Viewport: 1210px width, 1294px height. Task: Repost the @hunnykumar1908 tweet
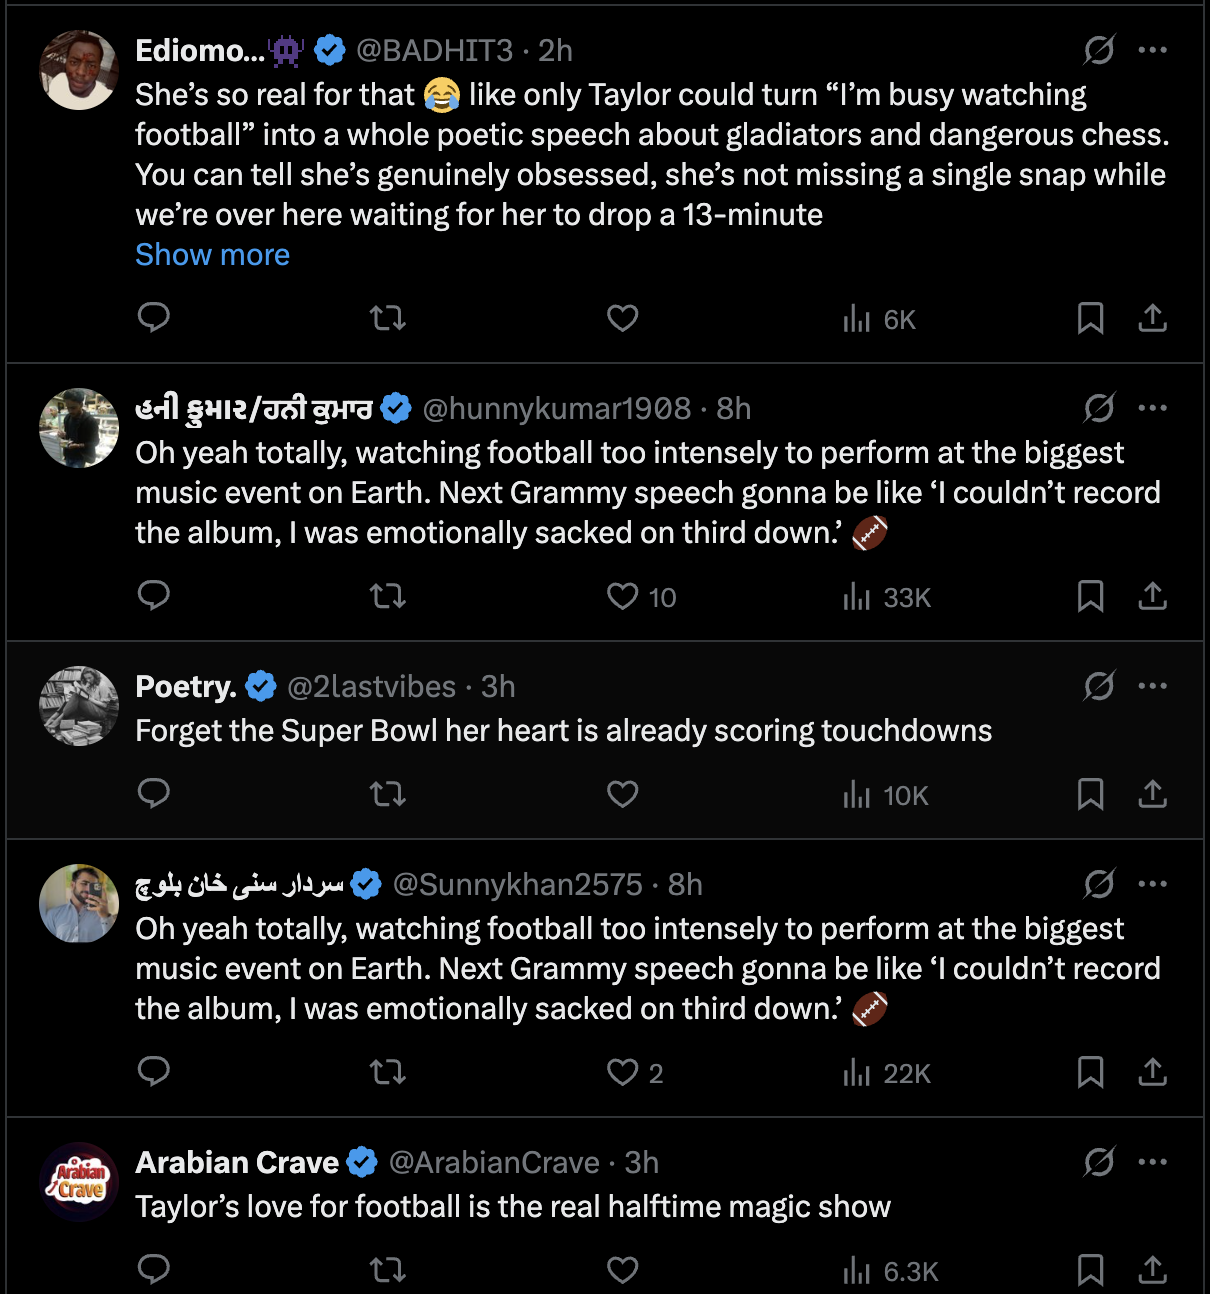point(387,596)
